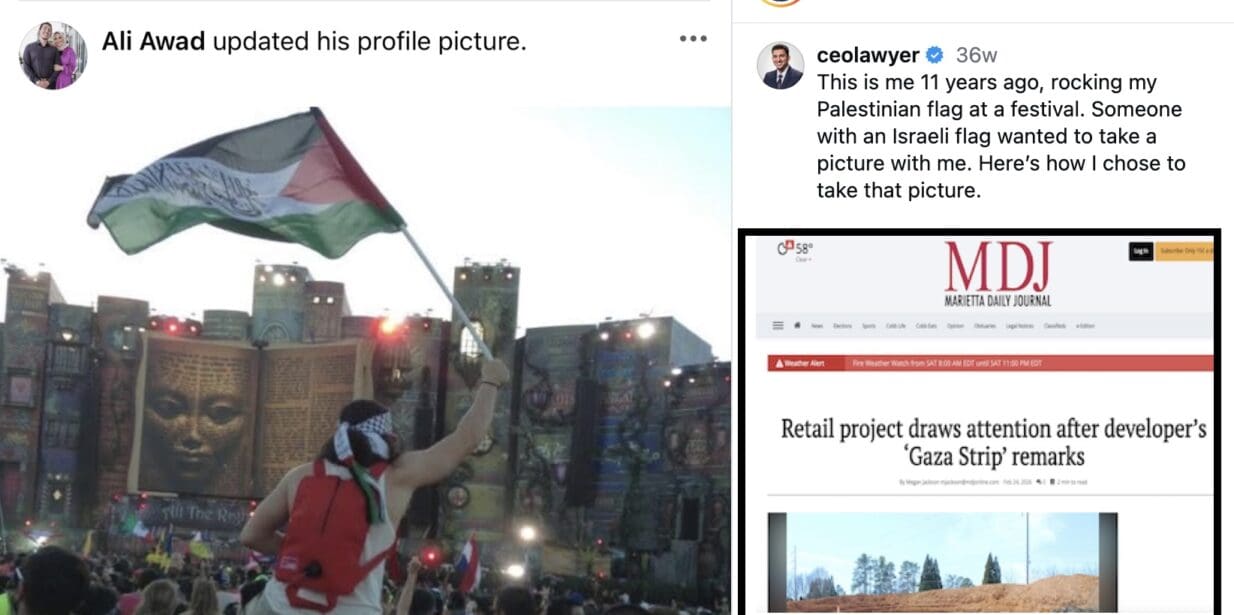
Task: Open the Ali Awad name link
Action: (154, 42)
